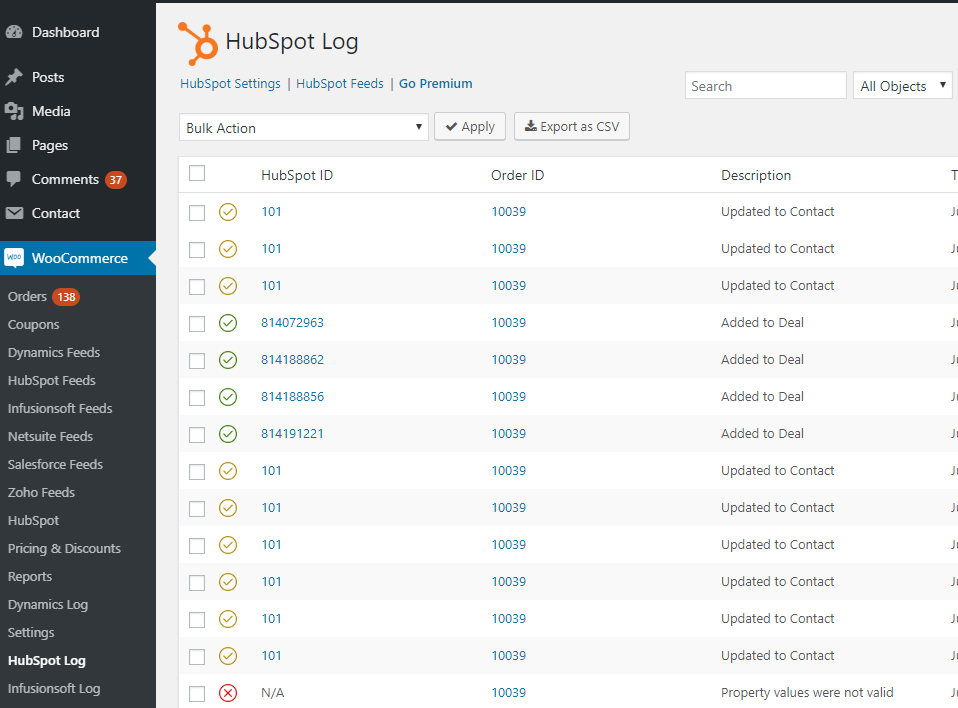The height and width of the screenshot is (708, 958).
Task: Sort by Order ID column header
Action: point(517,175)
